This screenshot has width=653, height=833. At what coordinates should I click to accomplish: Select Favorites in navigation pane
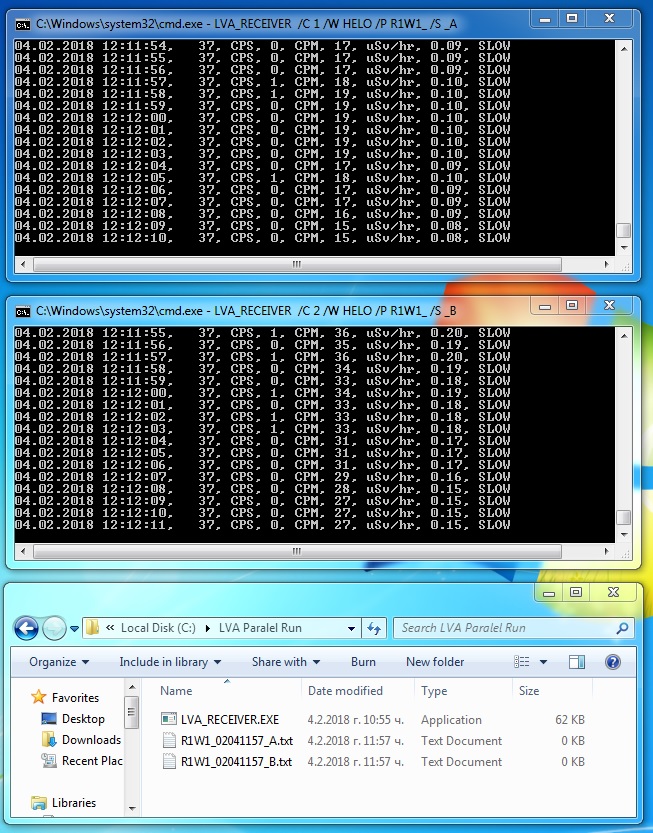[75, 698]
